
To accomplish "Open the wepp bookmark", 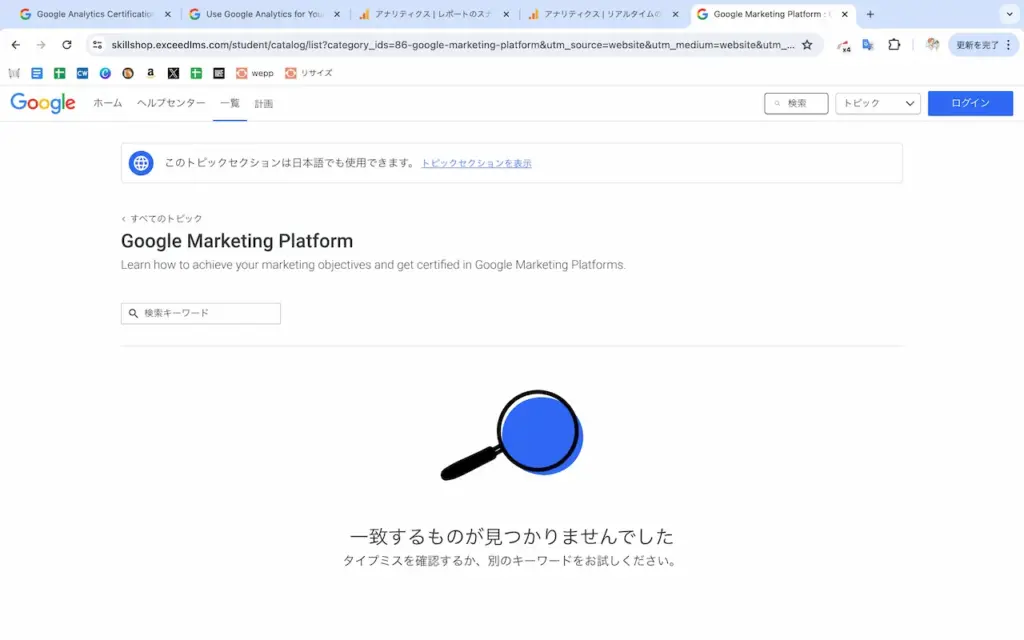I will click(x=255, y=73).
